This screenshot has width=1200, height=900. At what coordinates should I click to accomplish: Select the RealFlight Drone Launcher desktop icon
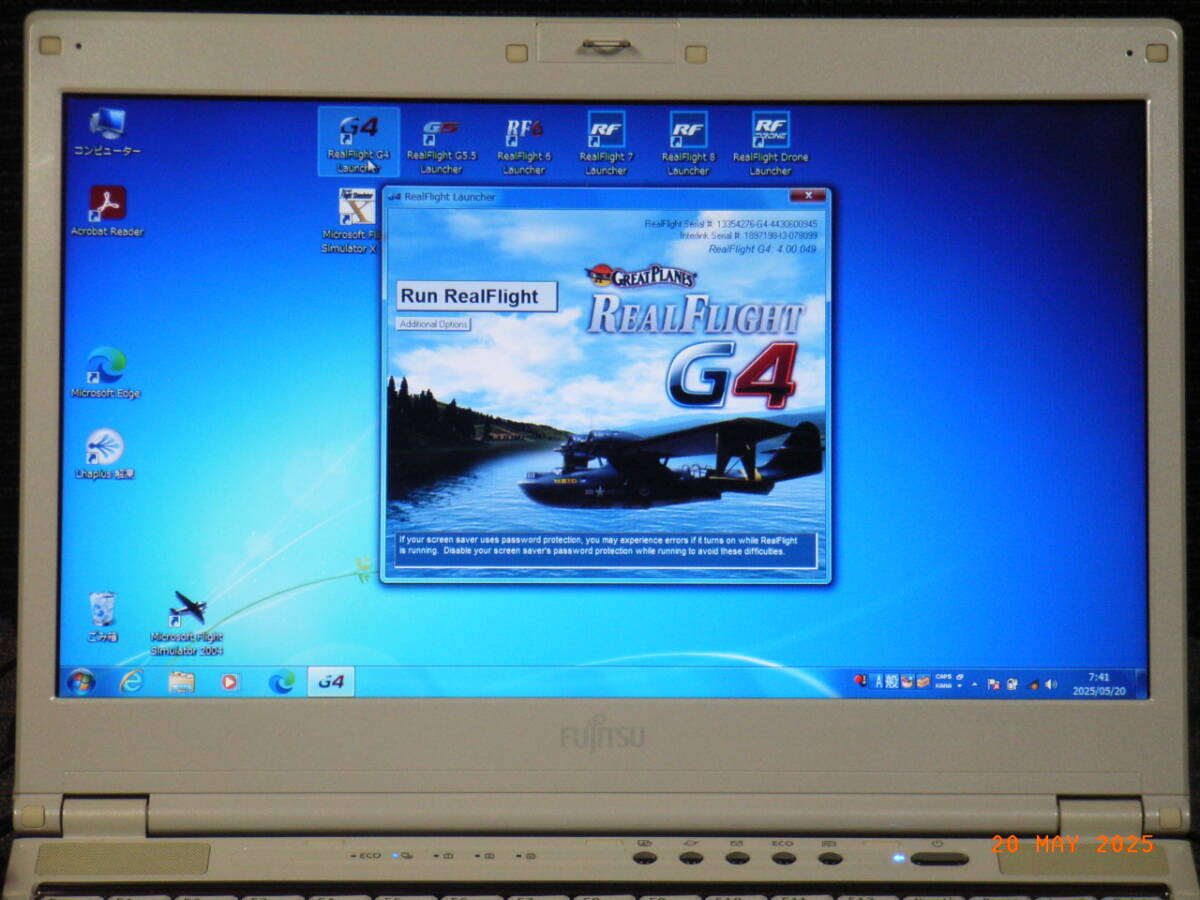point(770,142)
